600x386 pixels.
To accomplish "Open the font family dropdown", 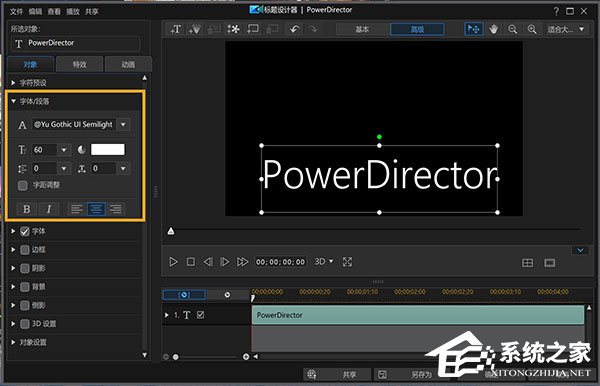I will pos(123,124).
